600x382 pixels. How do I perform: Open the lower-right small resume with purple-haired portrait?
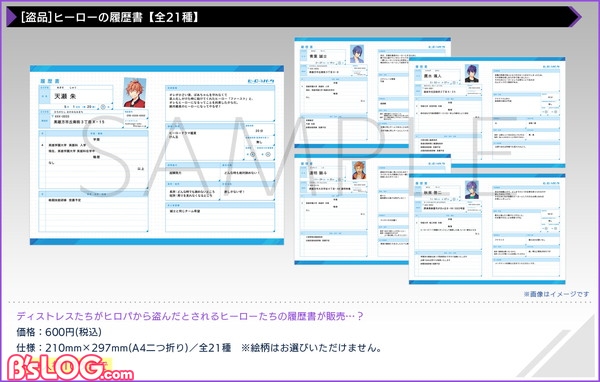click(487, 229)
